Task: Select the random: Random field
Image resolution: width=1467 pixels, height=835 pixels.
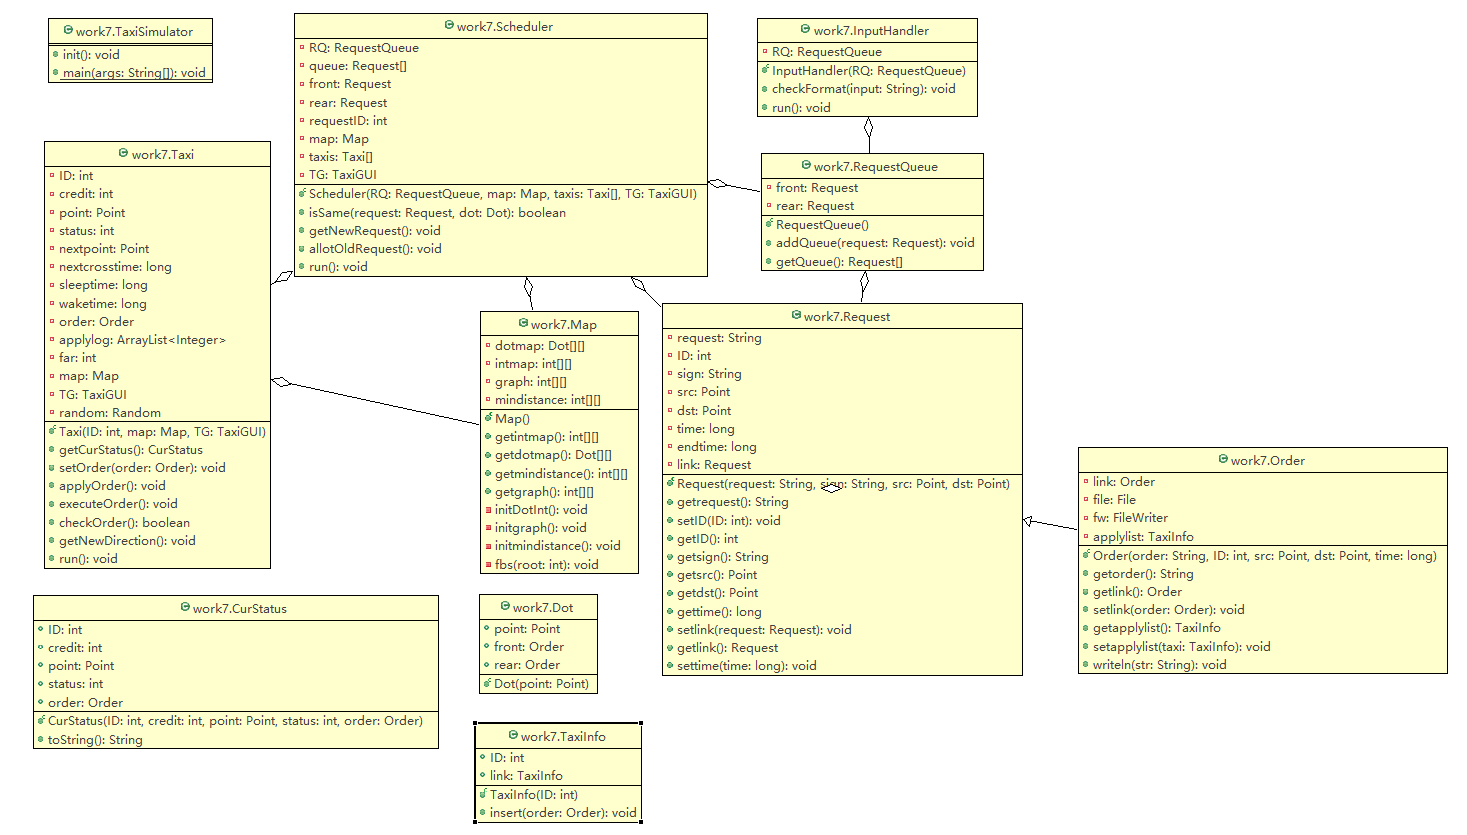Action: pos(109,413)
